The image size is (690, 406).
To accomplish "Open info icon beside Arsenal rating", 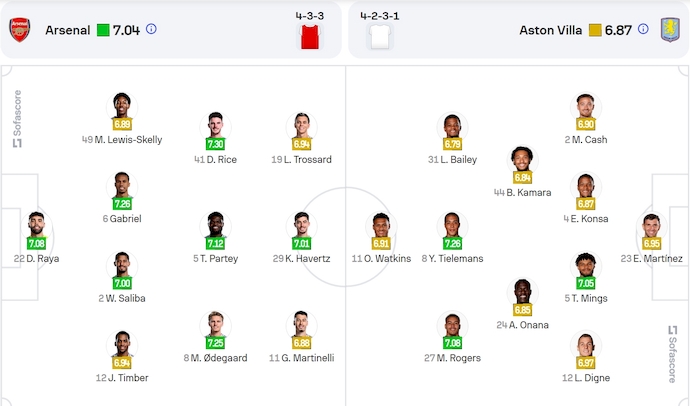I will point(151,29).
